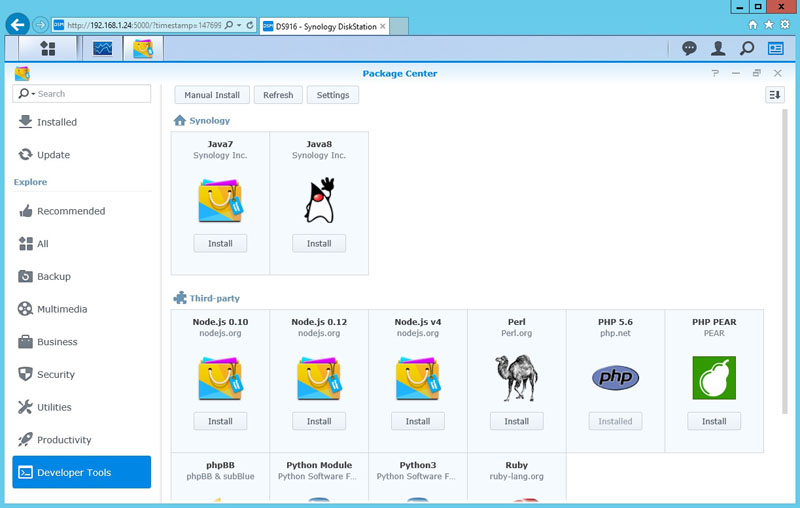Open the search filter dropdown arrow
This screenshot has width=800, height=508.
pyautogui.click(x=33, y=94)
